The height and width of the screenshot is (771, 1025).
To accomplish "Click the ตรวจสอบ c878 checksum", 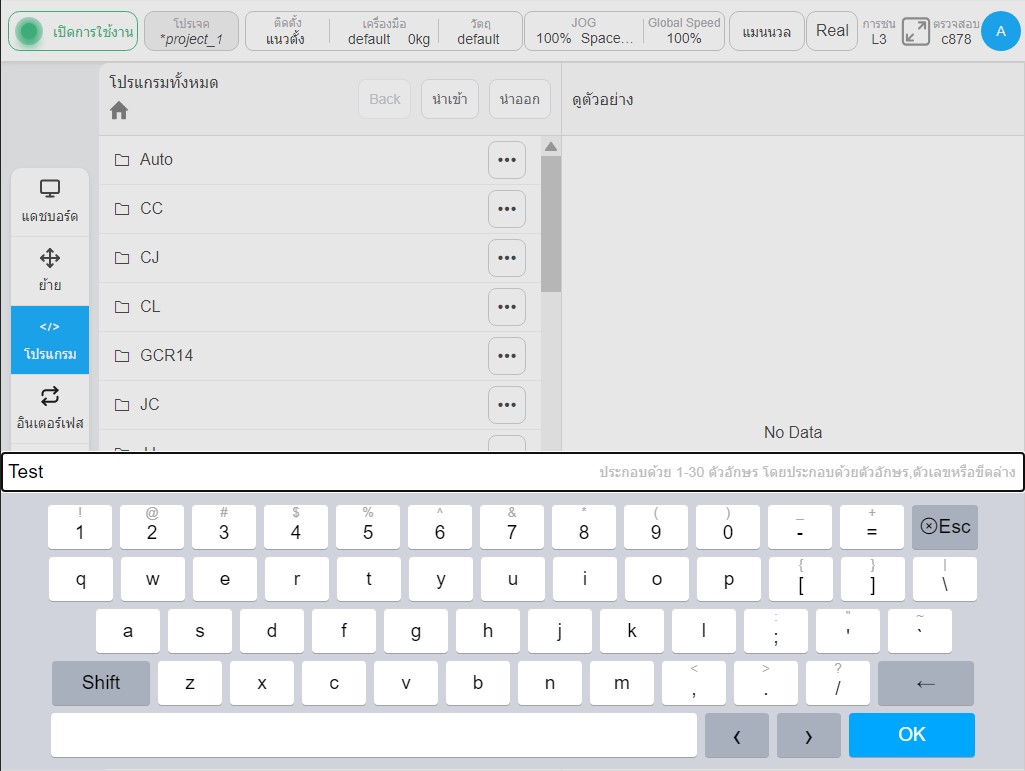I will coord(956,31).
